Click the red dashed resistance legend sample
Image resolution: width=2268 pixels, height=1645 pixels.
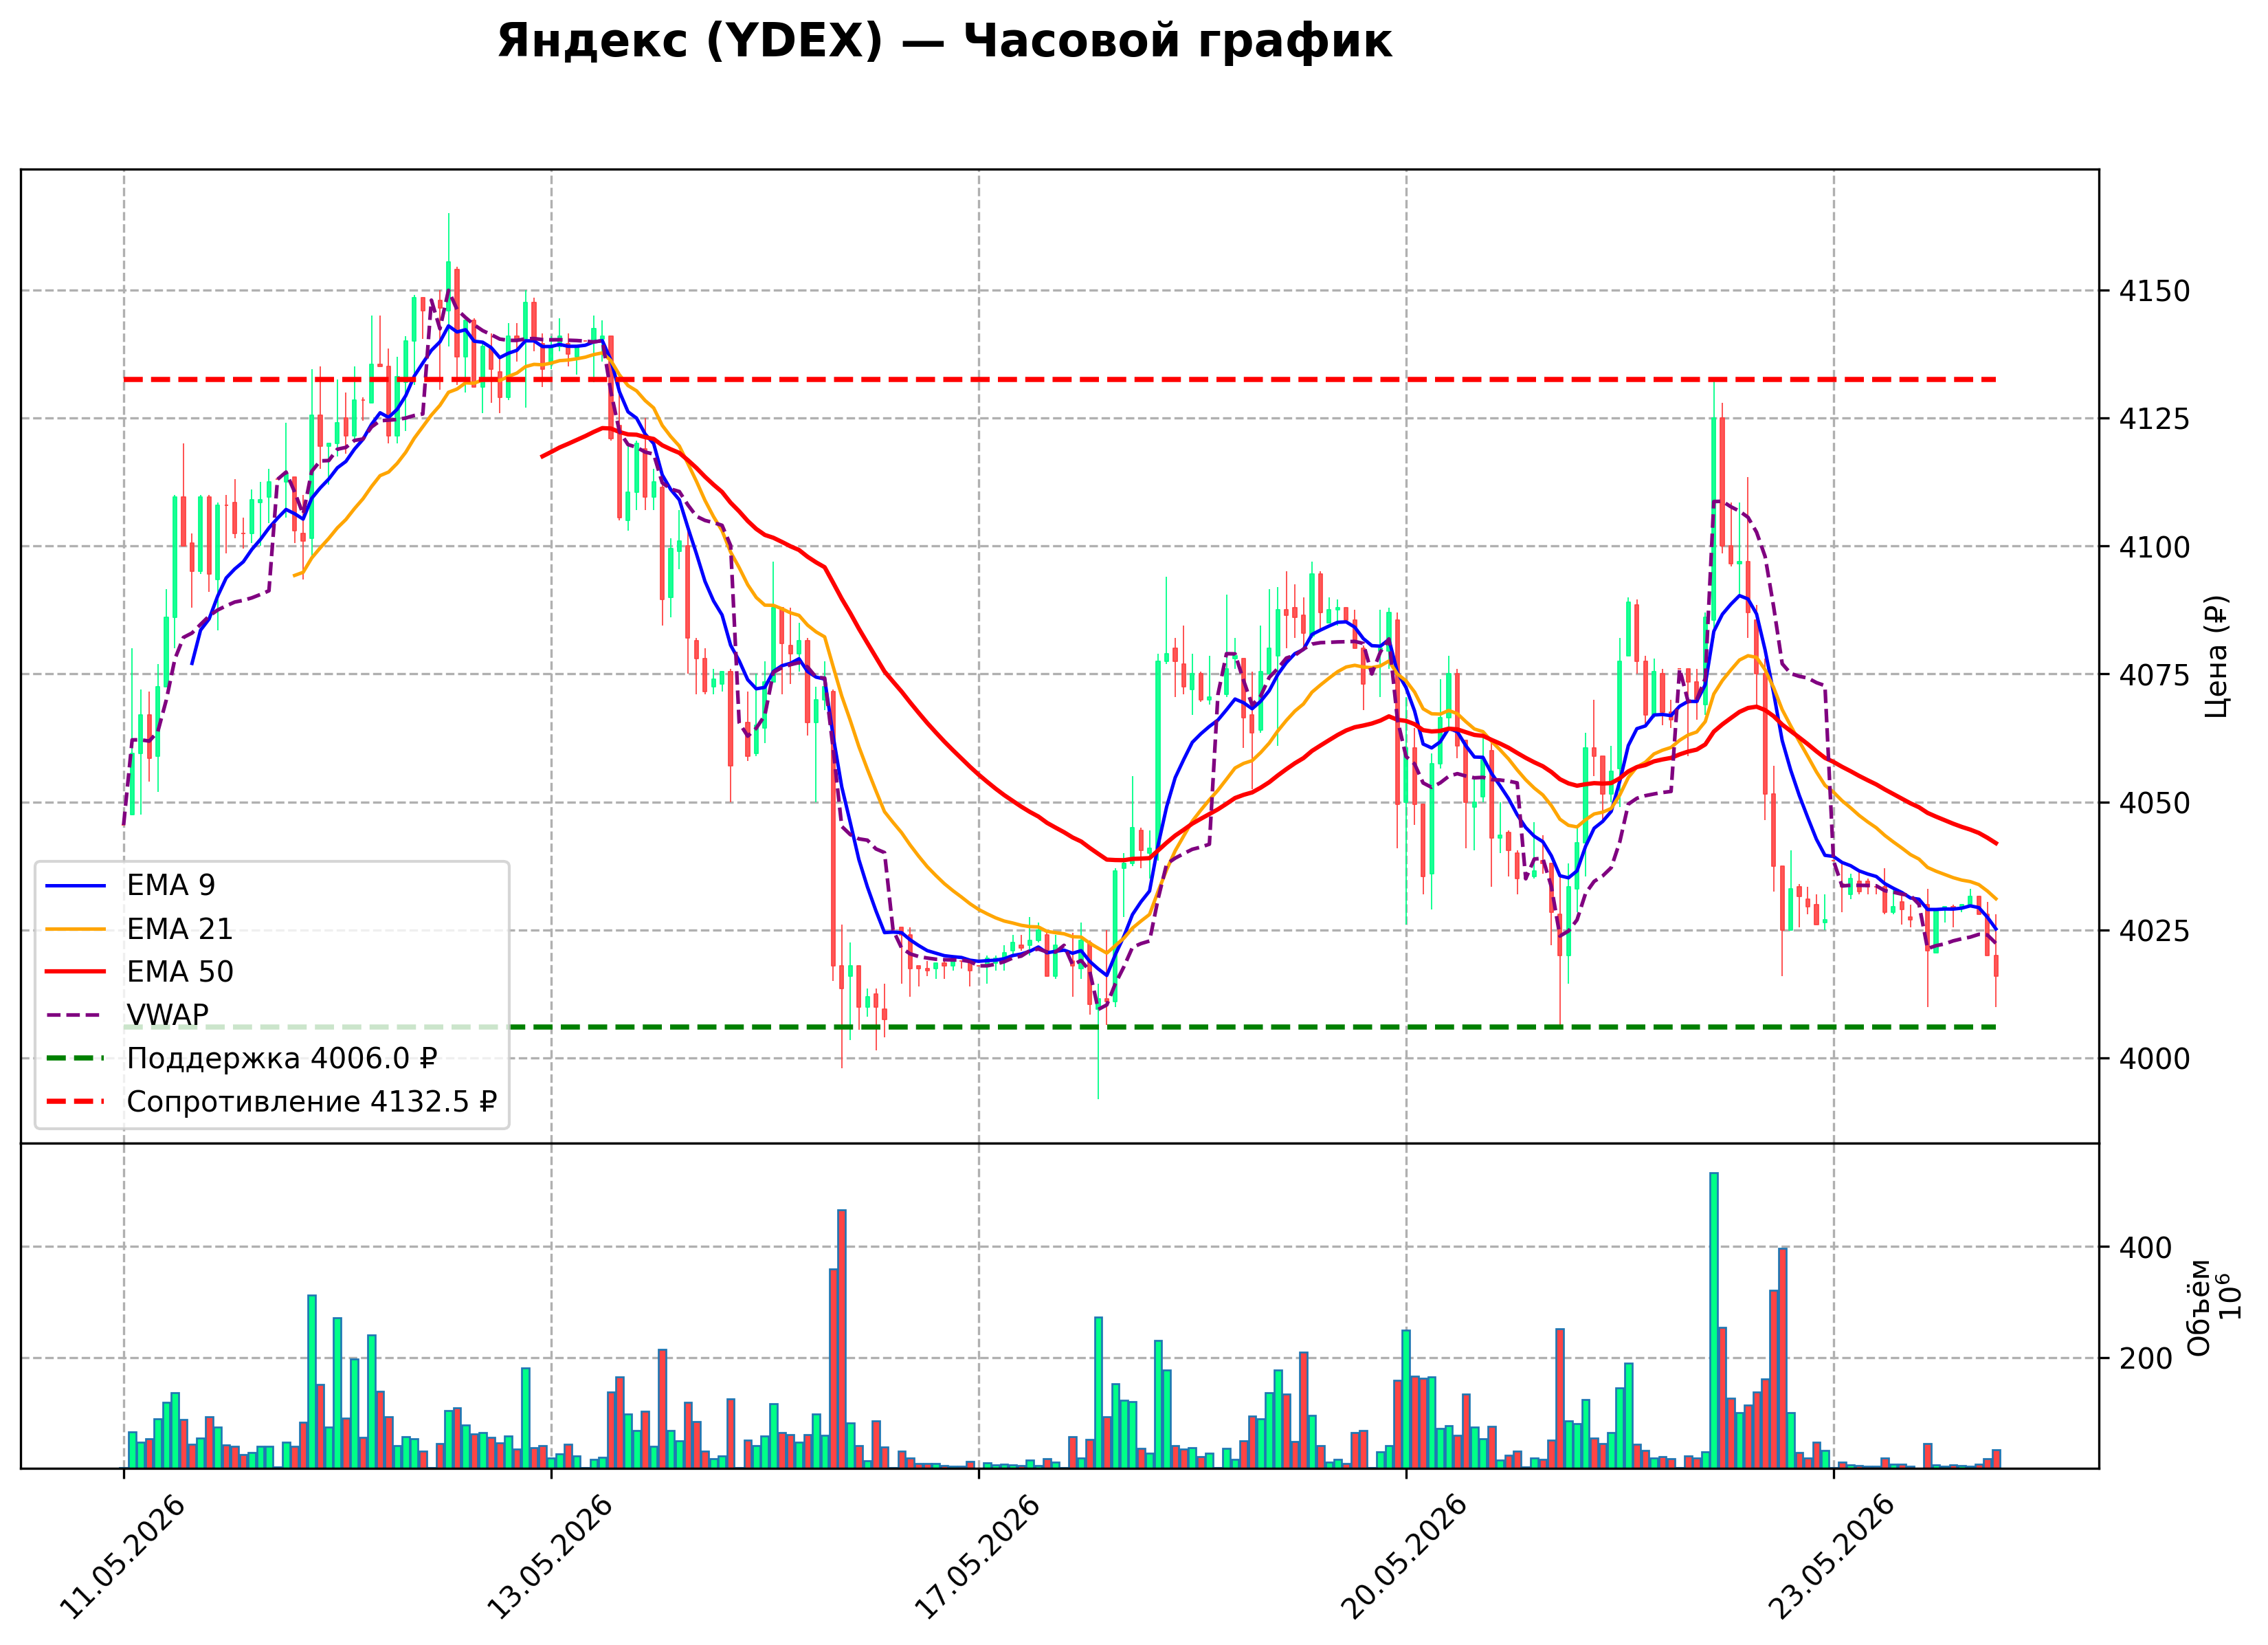76,1102
